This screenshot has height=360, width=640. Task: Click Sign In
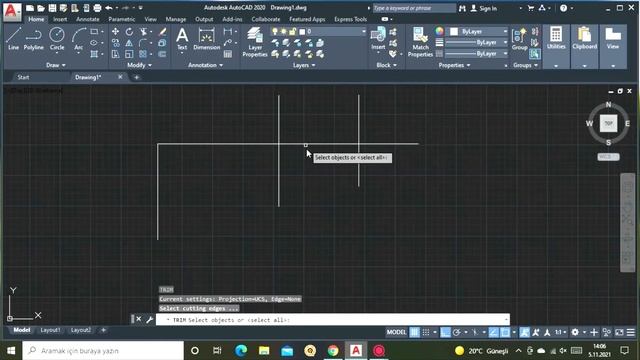tap(484, 8)
